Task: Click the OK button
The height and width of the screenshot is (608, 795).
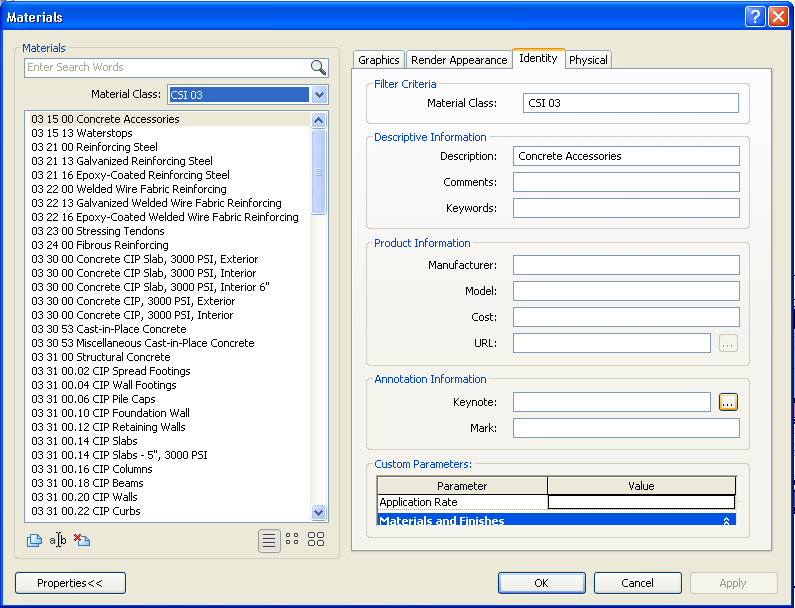Action: [541, 583]
